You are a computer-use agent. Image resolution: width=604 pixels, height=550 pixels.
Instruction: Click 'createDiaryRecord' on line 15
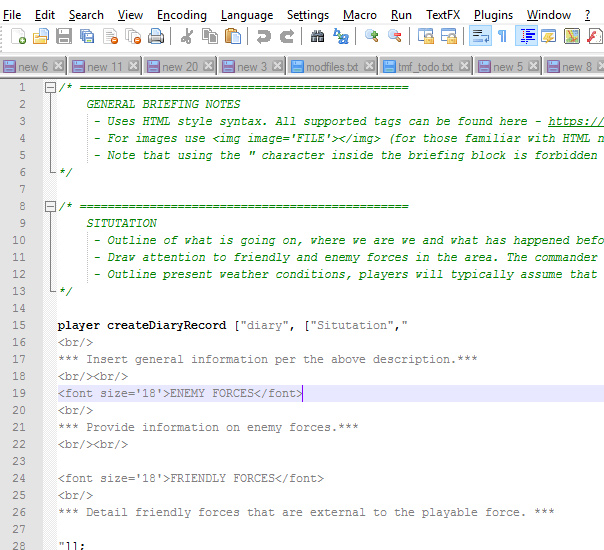tap(166, 325)
